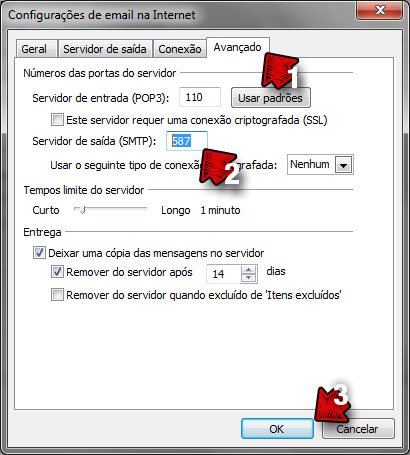Check Remover quando excluído de Itens excluídos
This screenshot has height=455, width=410.
tap(57, 295)
